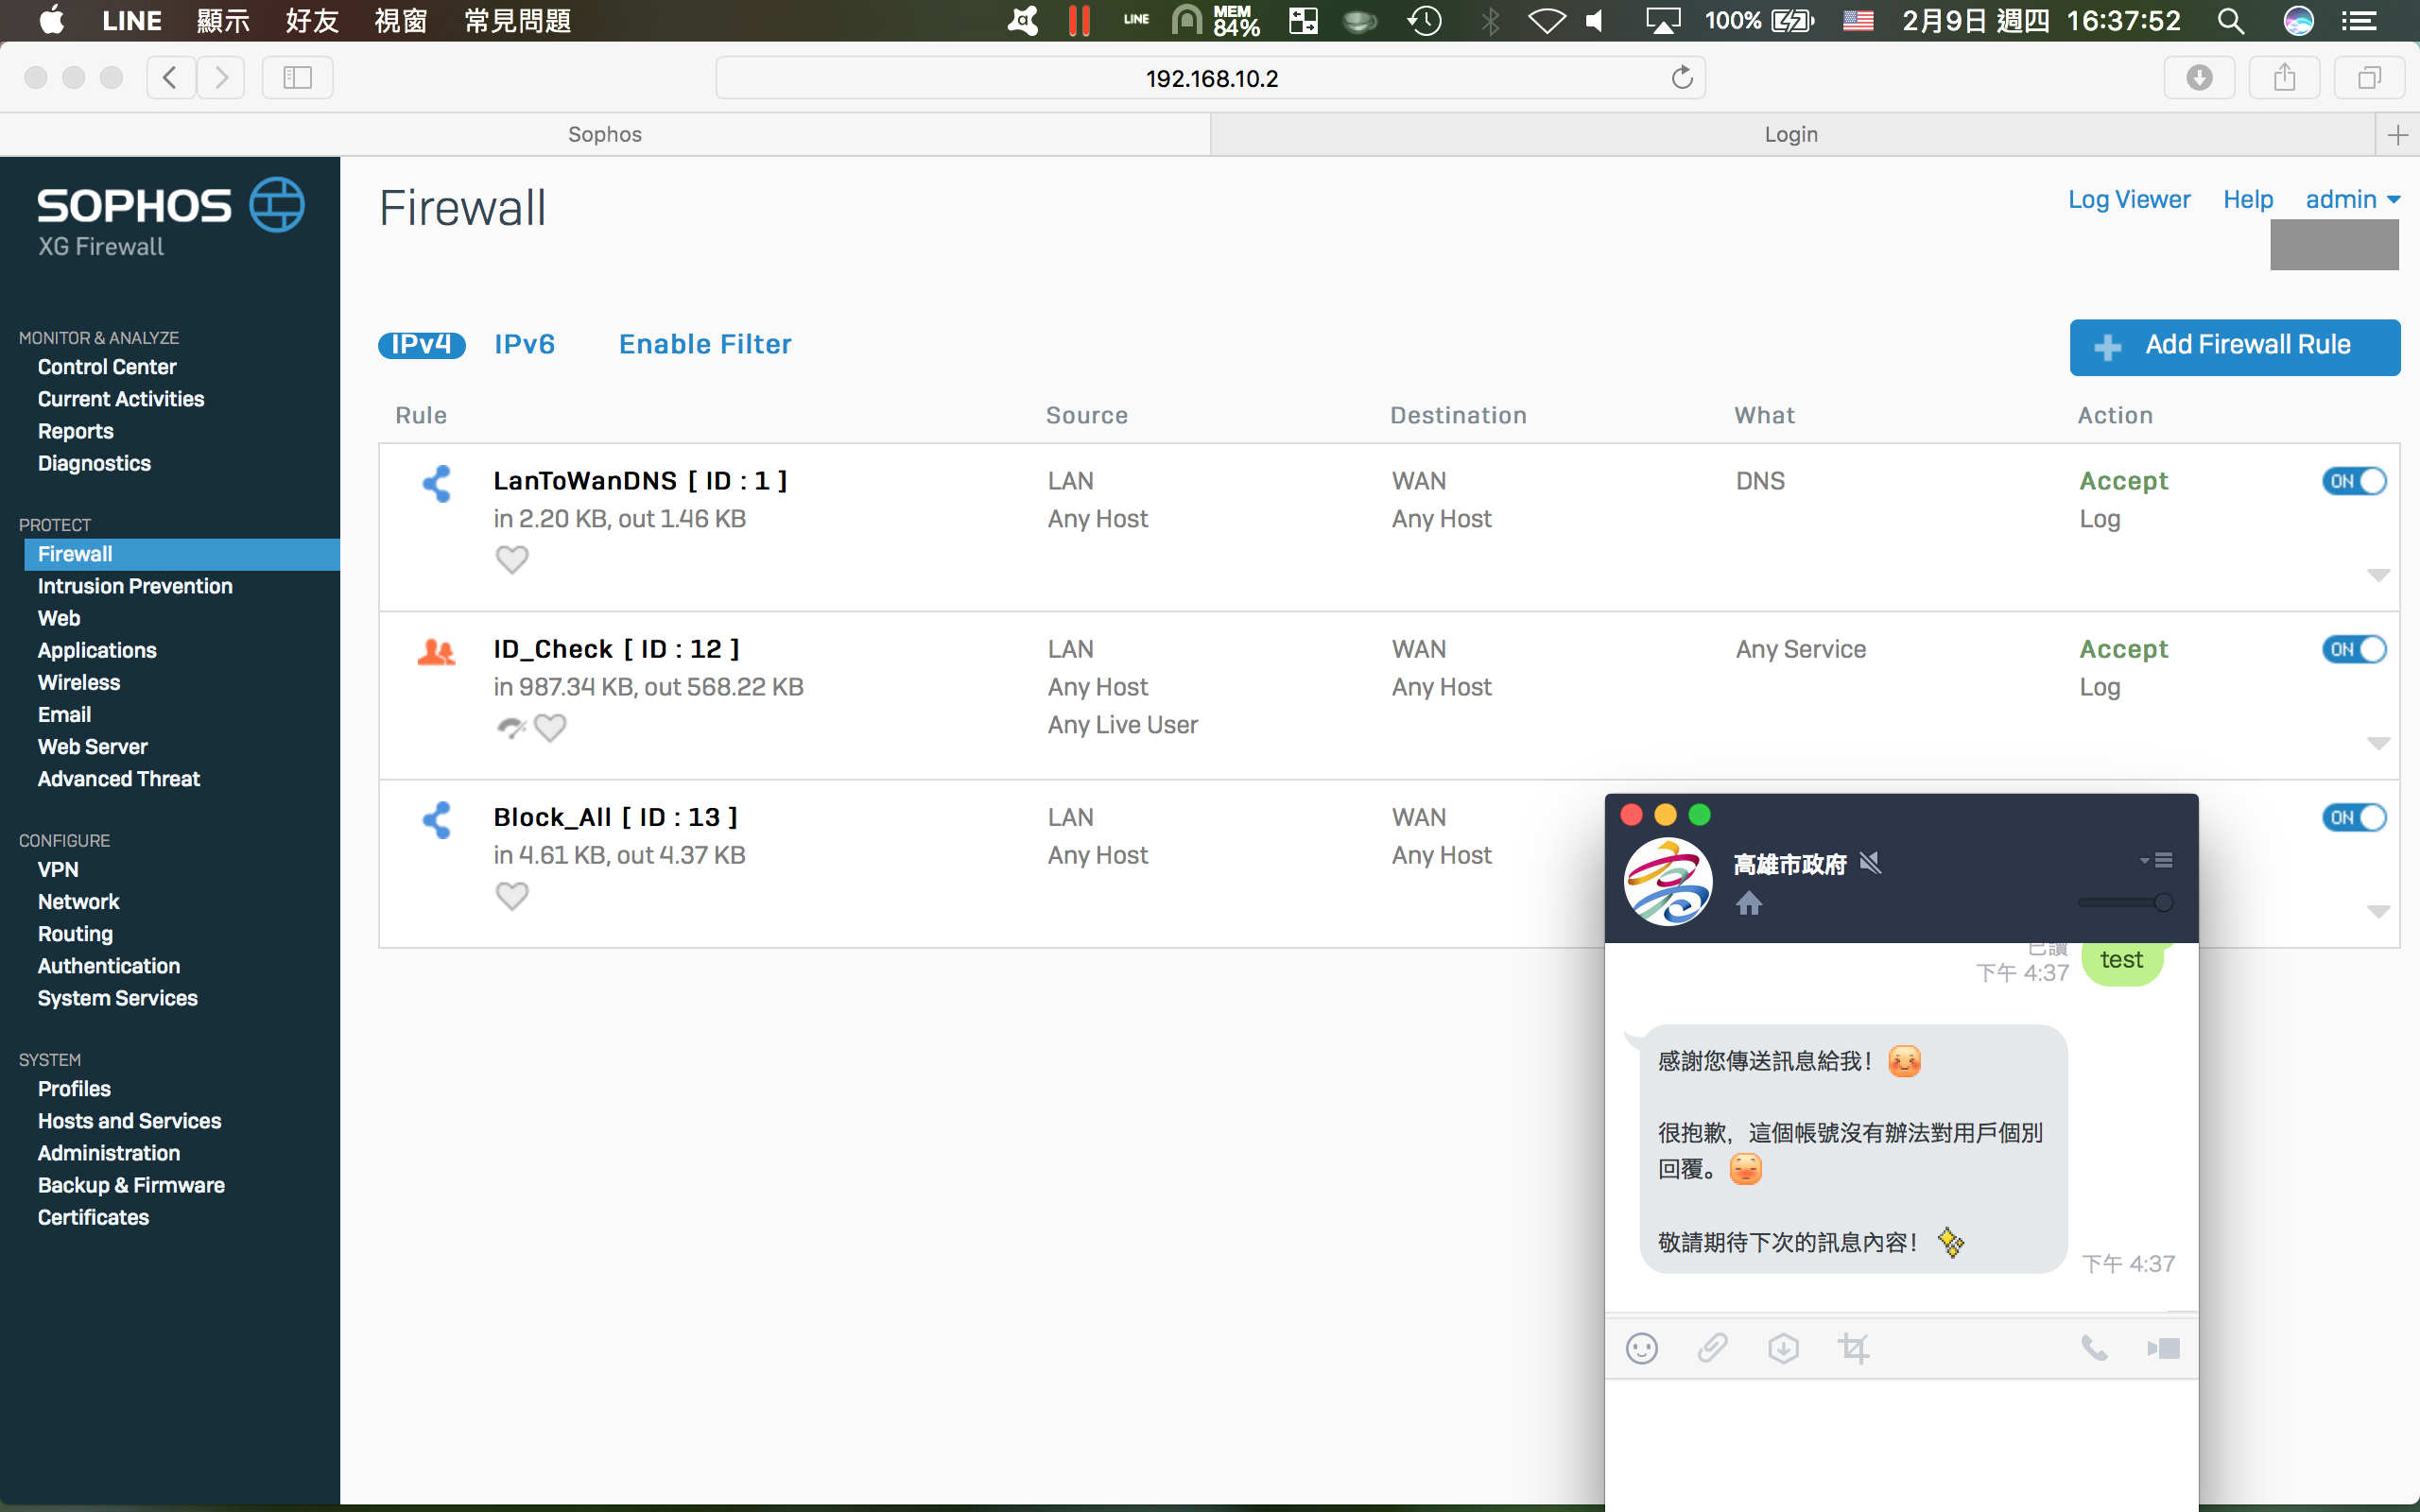Click the Apple menu logo

click(x=51, y=20)
